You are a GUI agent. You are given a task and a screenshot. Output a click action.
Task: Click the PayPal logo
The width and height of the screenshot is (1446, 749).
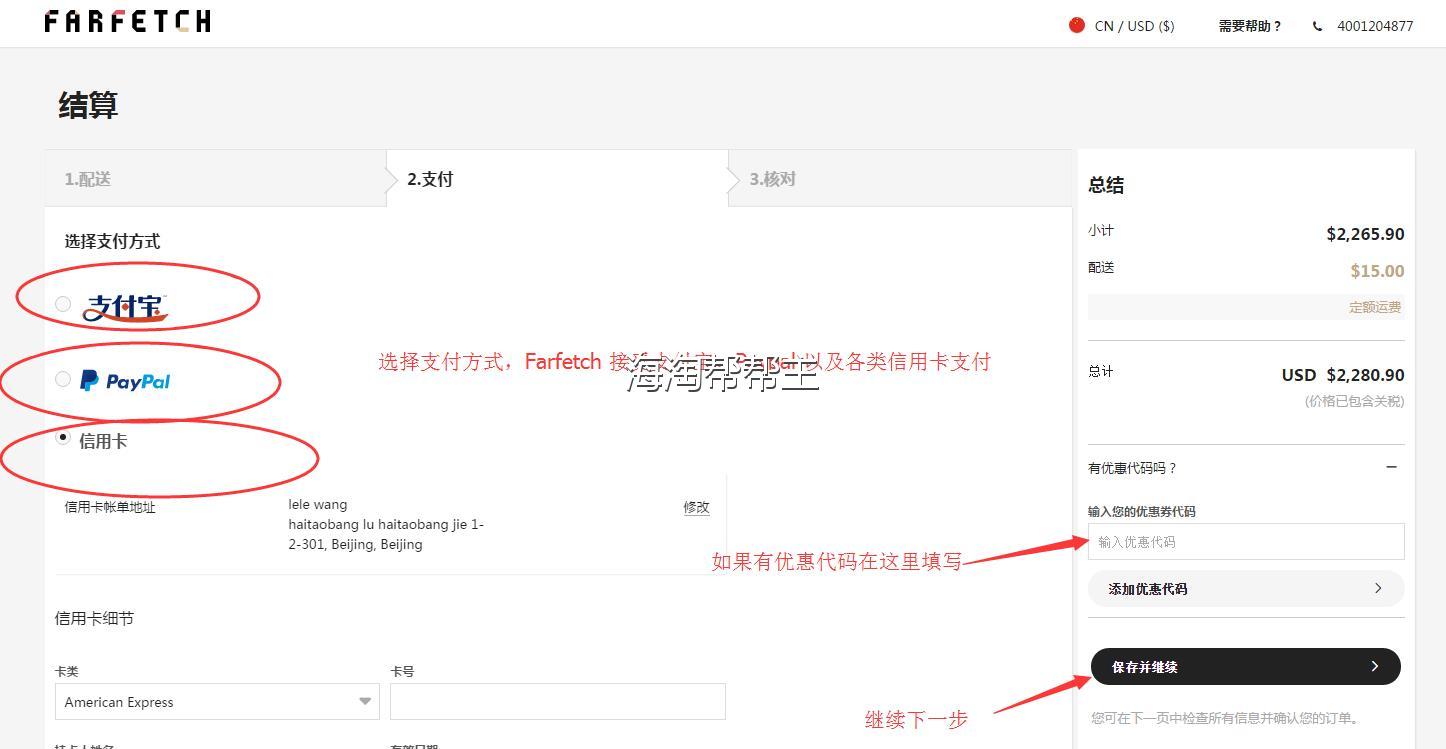click(x=125, y=381)
